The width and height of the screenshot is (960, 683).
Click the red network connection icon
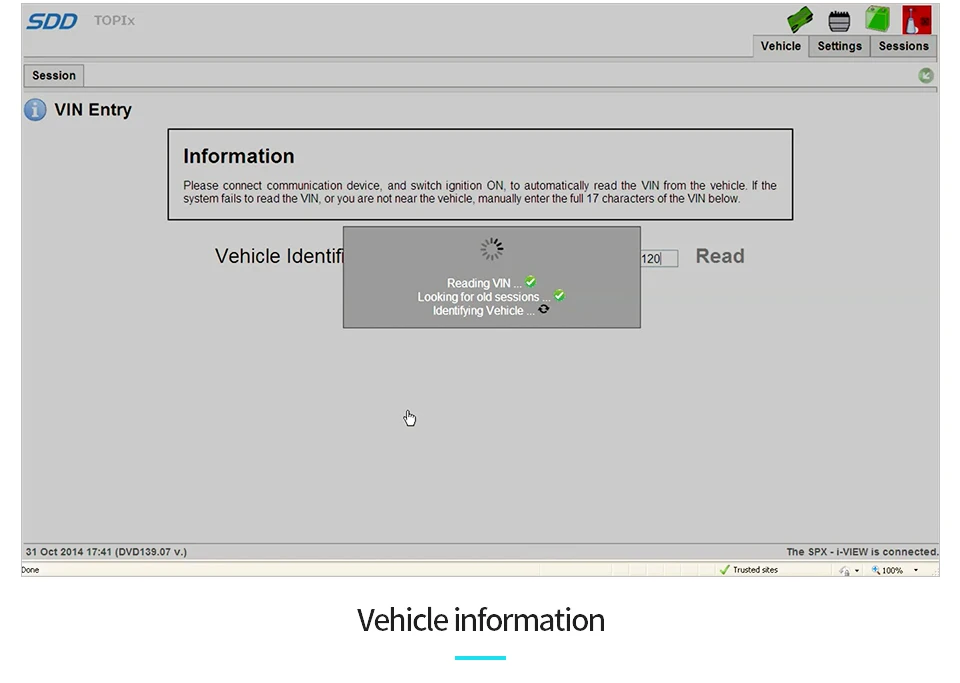point(917,20)
